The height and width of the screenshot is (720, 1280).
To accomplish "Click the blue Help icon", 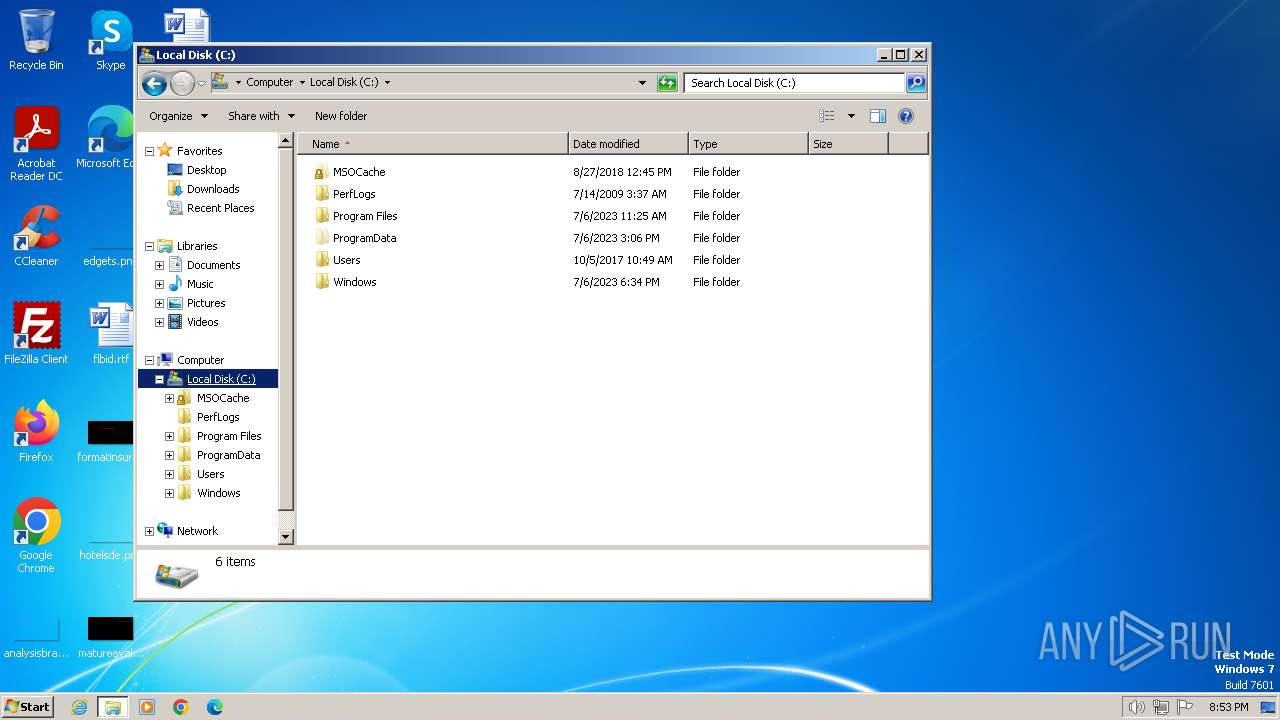I will click(x=906, y=116).
